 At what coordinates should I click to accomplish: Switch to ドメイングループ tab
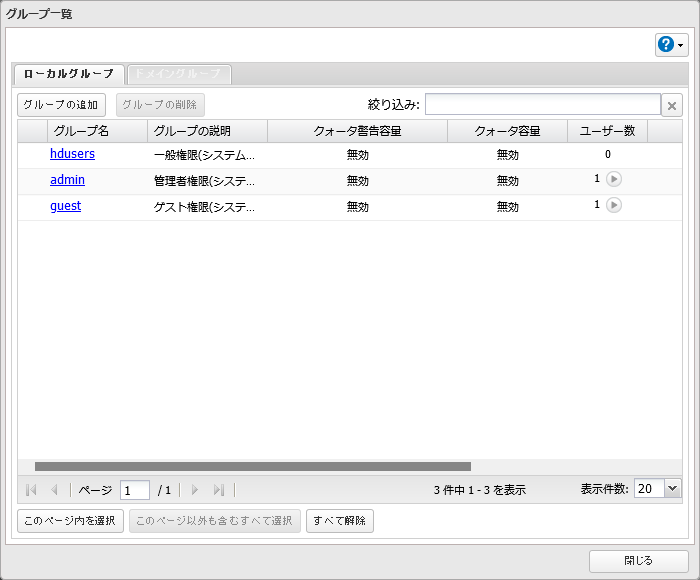[179, 74]
